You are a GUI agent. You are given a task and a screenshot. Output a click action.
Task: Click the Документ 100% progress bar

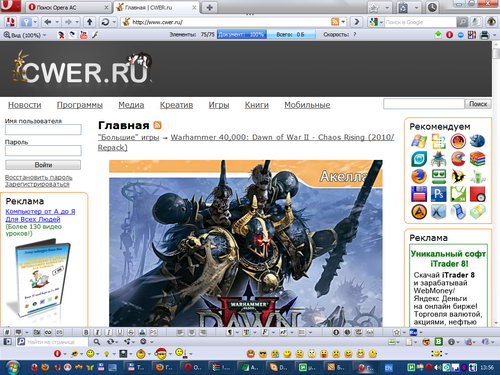click(x=242, y=34)
